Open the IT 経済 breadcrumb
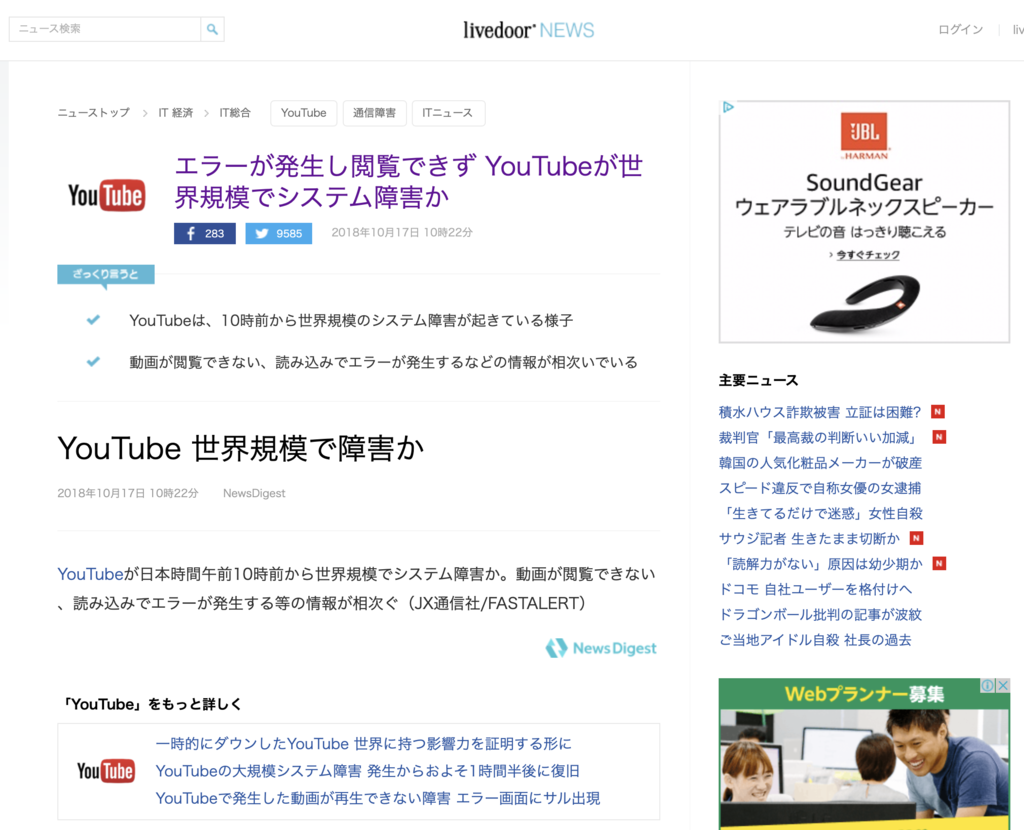The width and height of the screenshot is (1024, 830). (x=176, y=113)
